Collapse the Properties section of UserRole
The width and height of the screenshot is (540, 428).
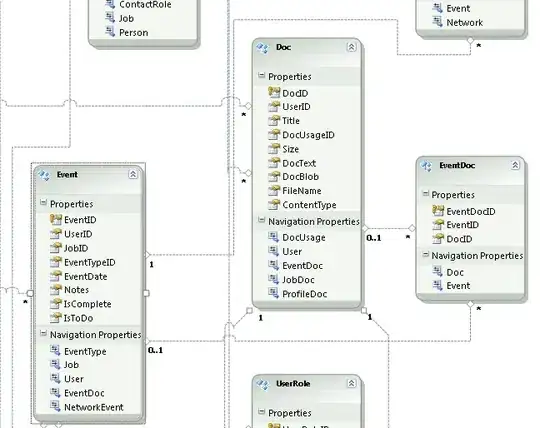[x=261, y=411]
